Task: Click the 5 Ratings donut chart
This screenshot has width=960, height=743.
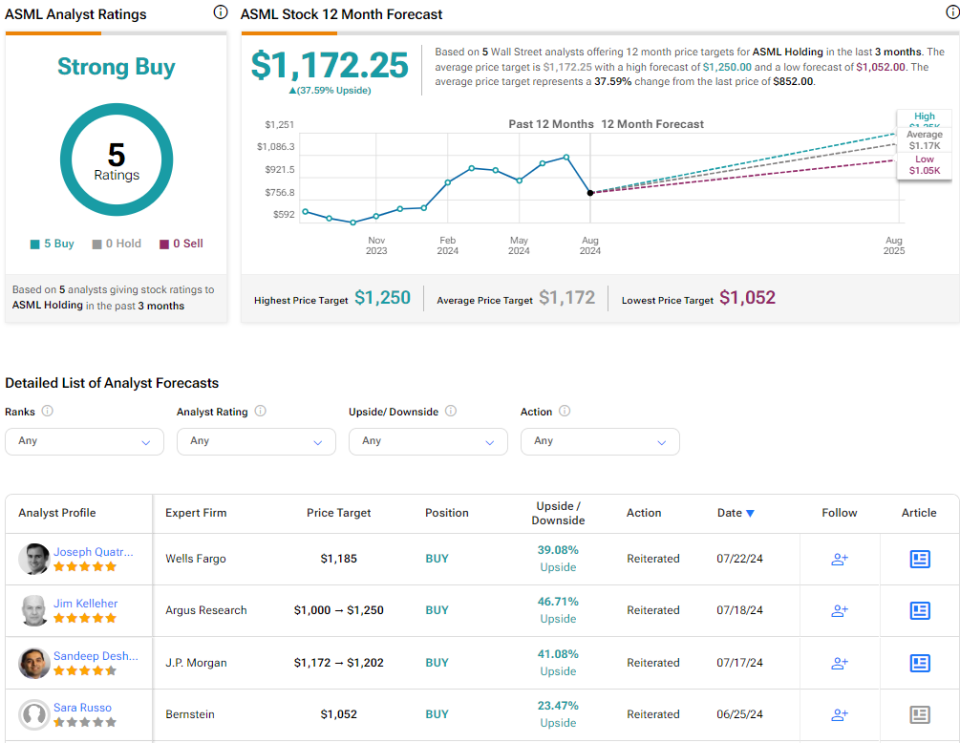Action: click(116, 160)
